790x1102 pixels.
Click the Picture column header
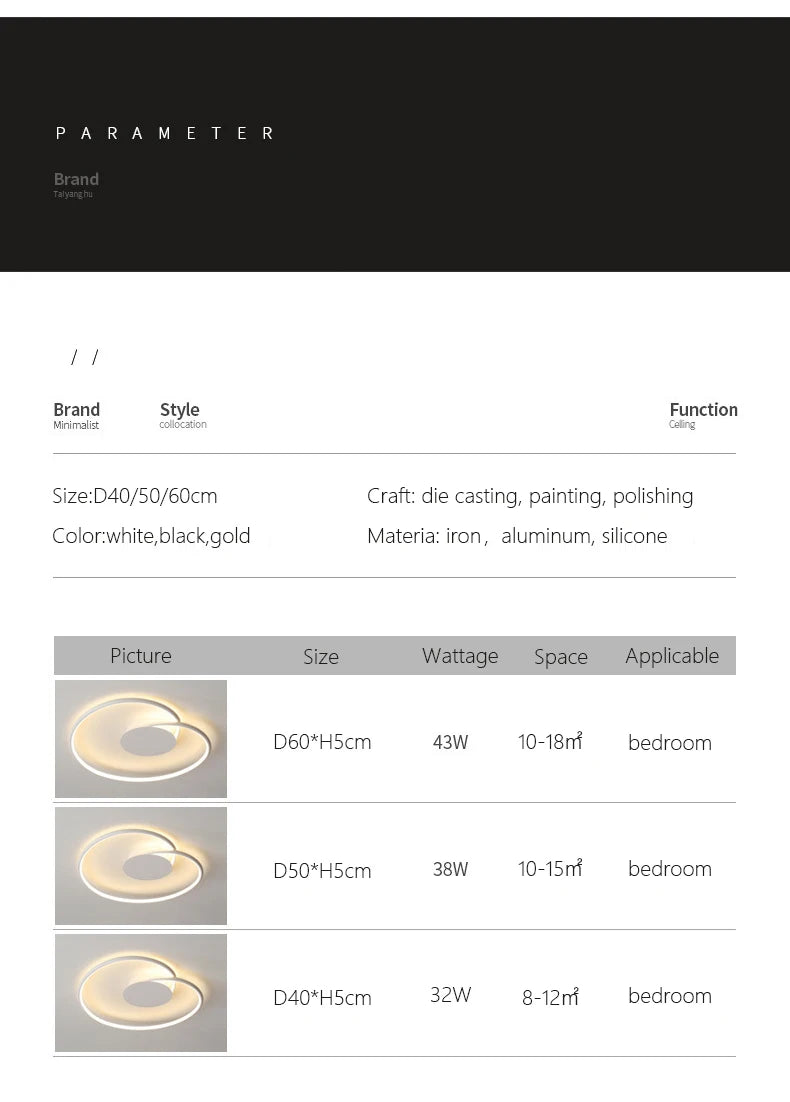point(141,656)
